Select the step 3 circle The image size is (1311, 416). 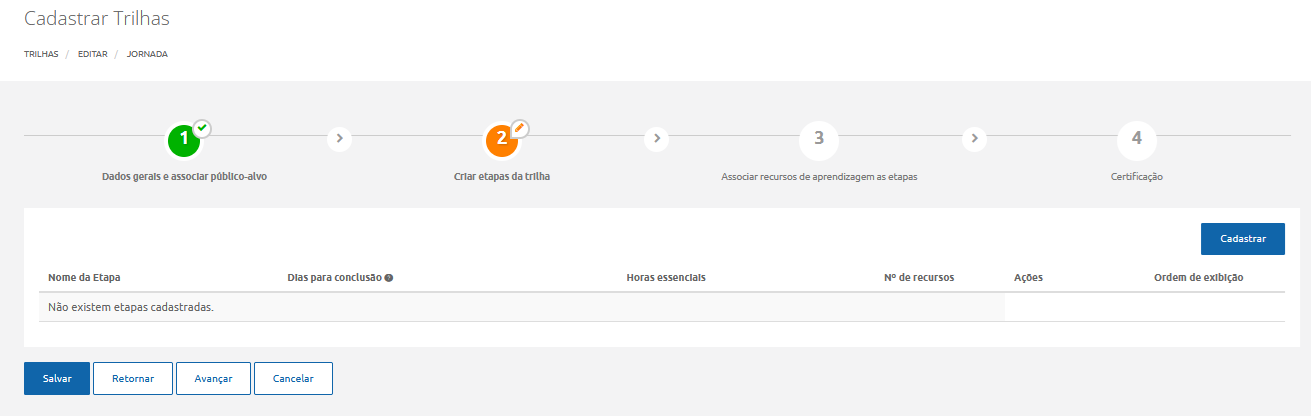(x=819, y=139)
